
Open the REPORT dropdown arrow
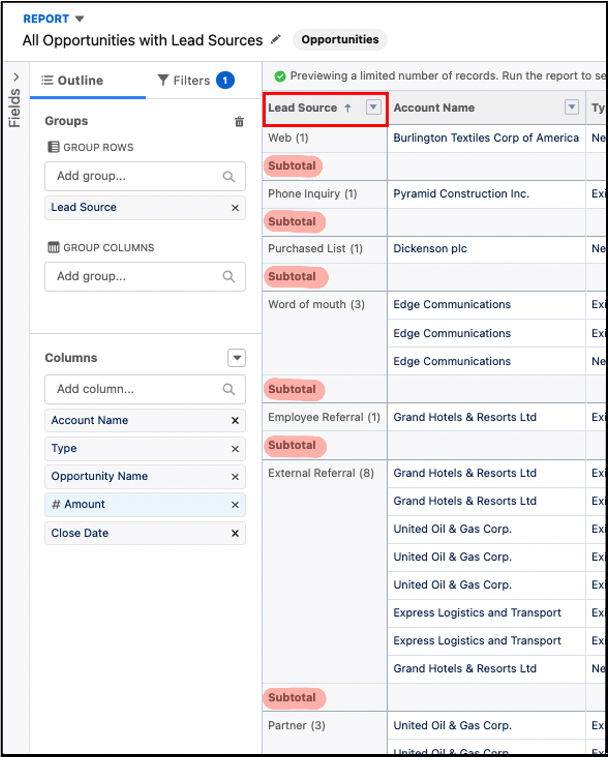[x=80, y=19]
